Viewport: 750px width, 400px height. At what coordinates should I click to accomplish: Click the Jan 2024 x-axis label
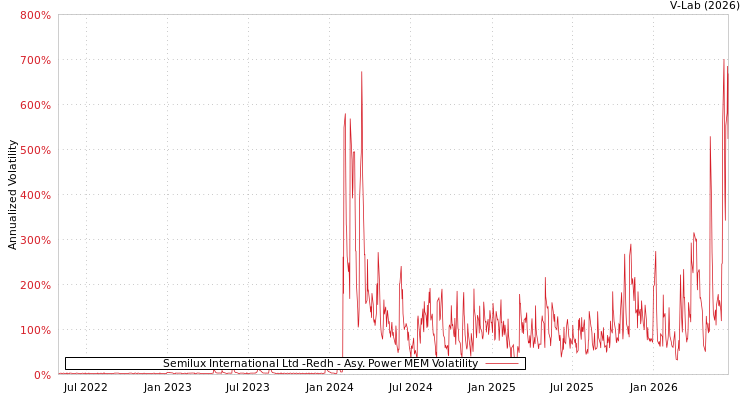point(330,388)
